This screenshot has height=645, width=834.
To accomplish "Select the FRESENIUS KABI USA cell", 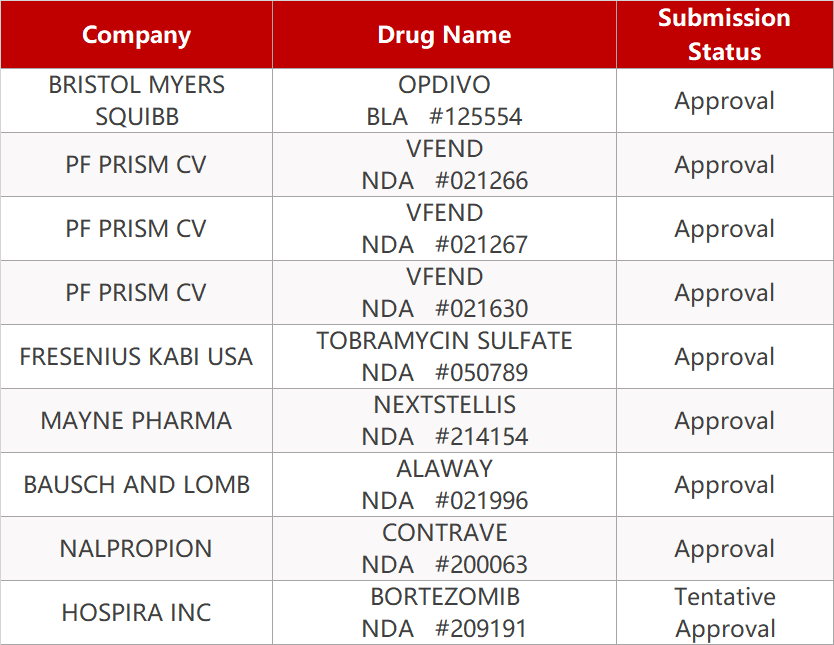I will (136, 357).
